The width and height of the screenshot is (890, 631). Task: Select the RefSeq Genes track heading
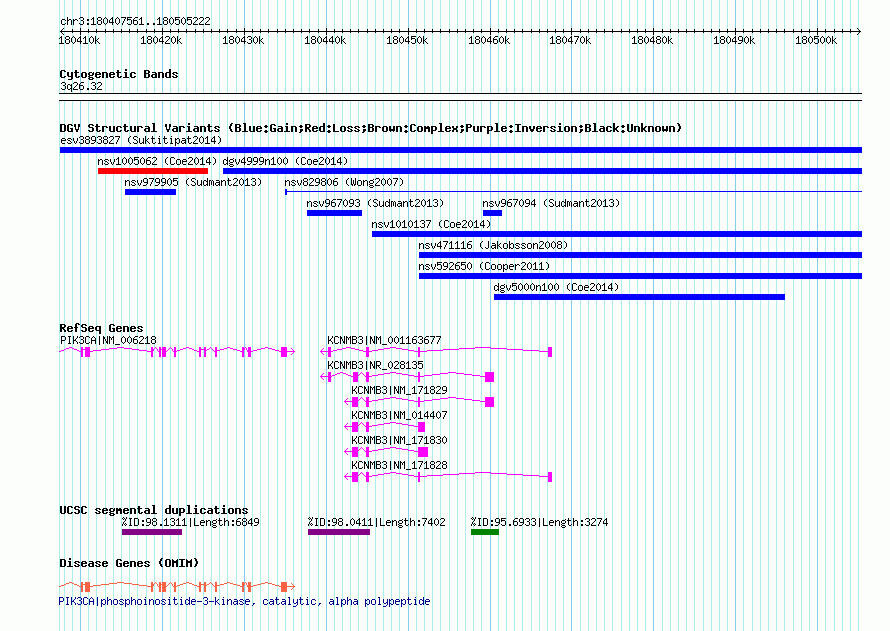click(101, 328)
